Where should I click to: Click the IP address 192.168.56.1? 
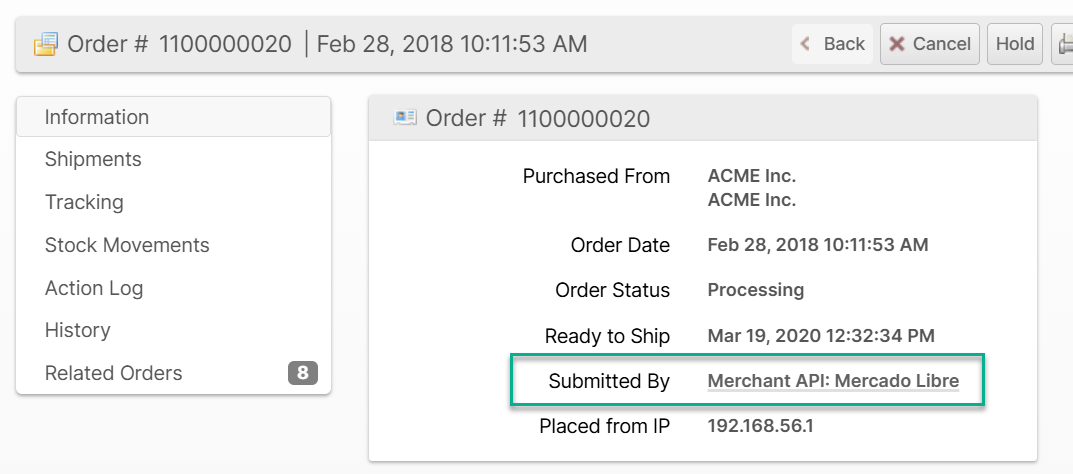(x=760, y=426)
